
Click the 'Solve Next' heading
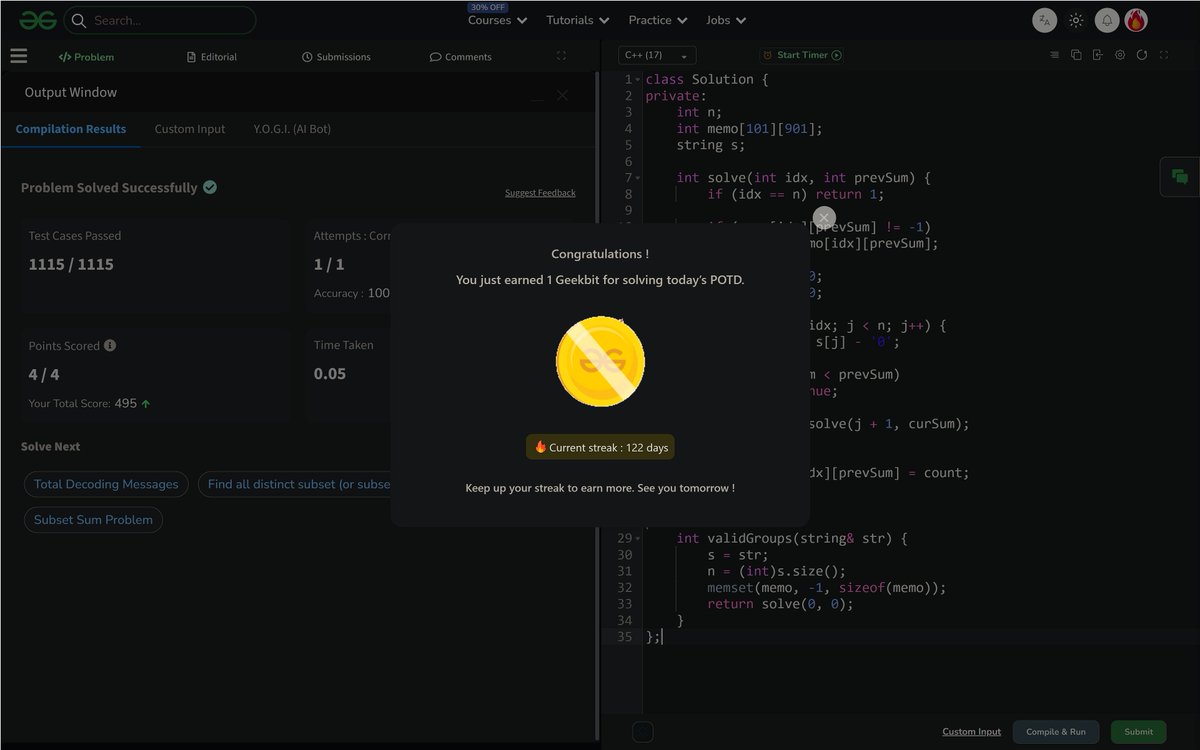pos(50,446)
